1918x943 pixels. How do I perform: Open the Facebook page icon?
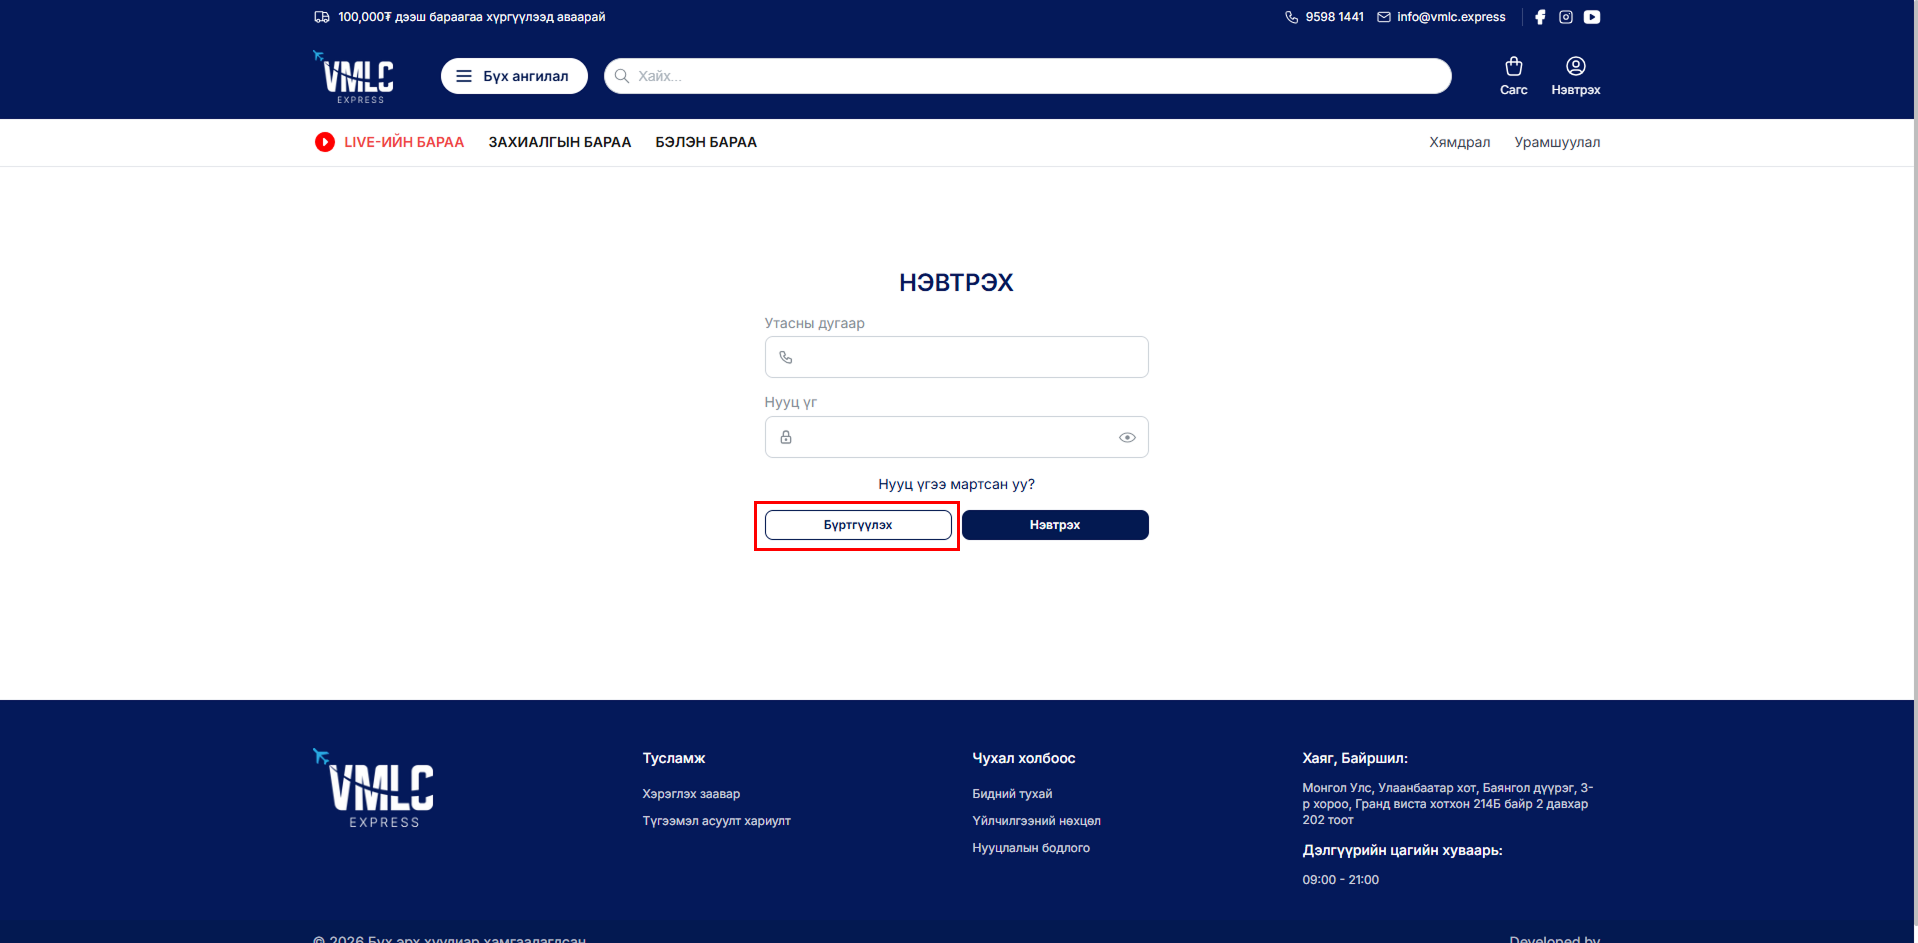tap(1540, 17)
